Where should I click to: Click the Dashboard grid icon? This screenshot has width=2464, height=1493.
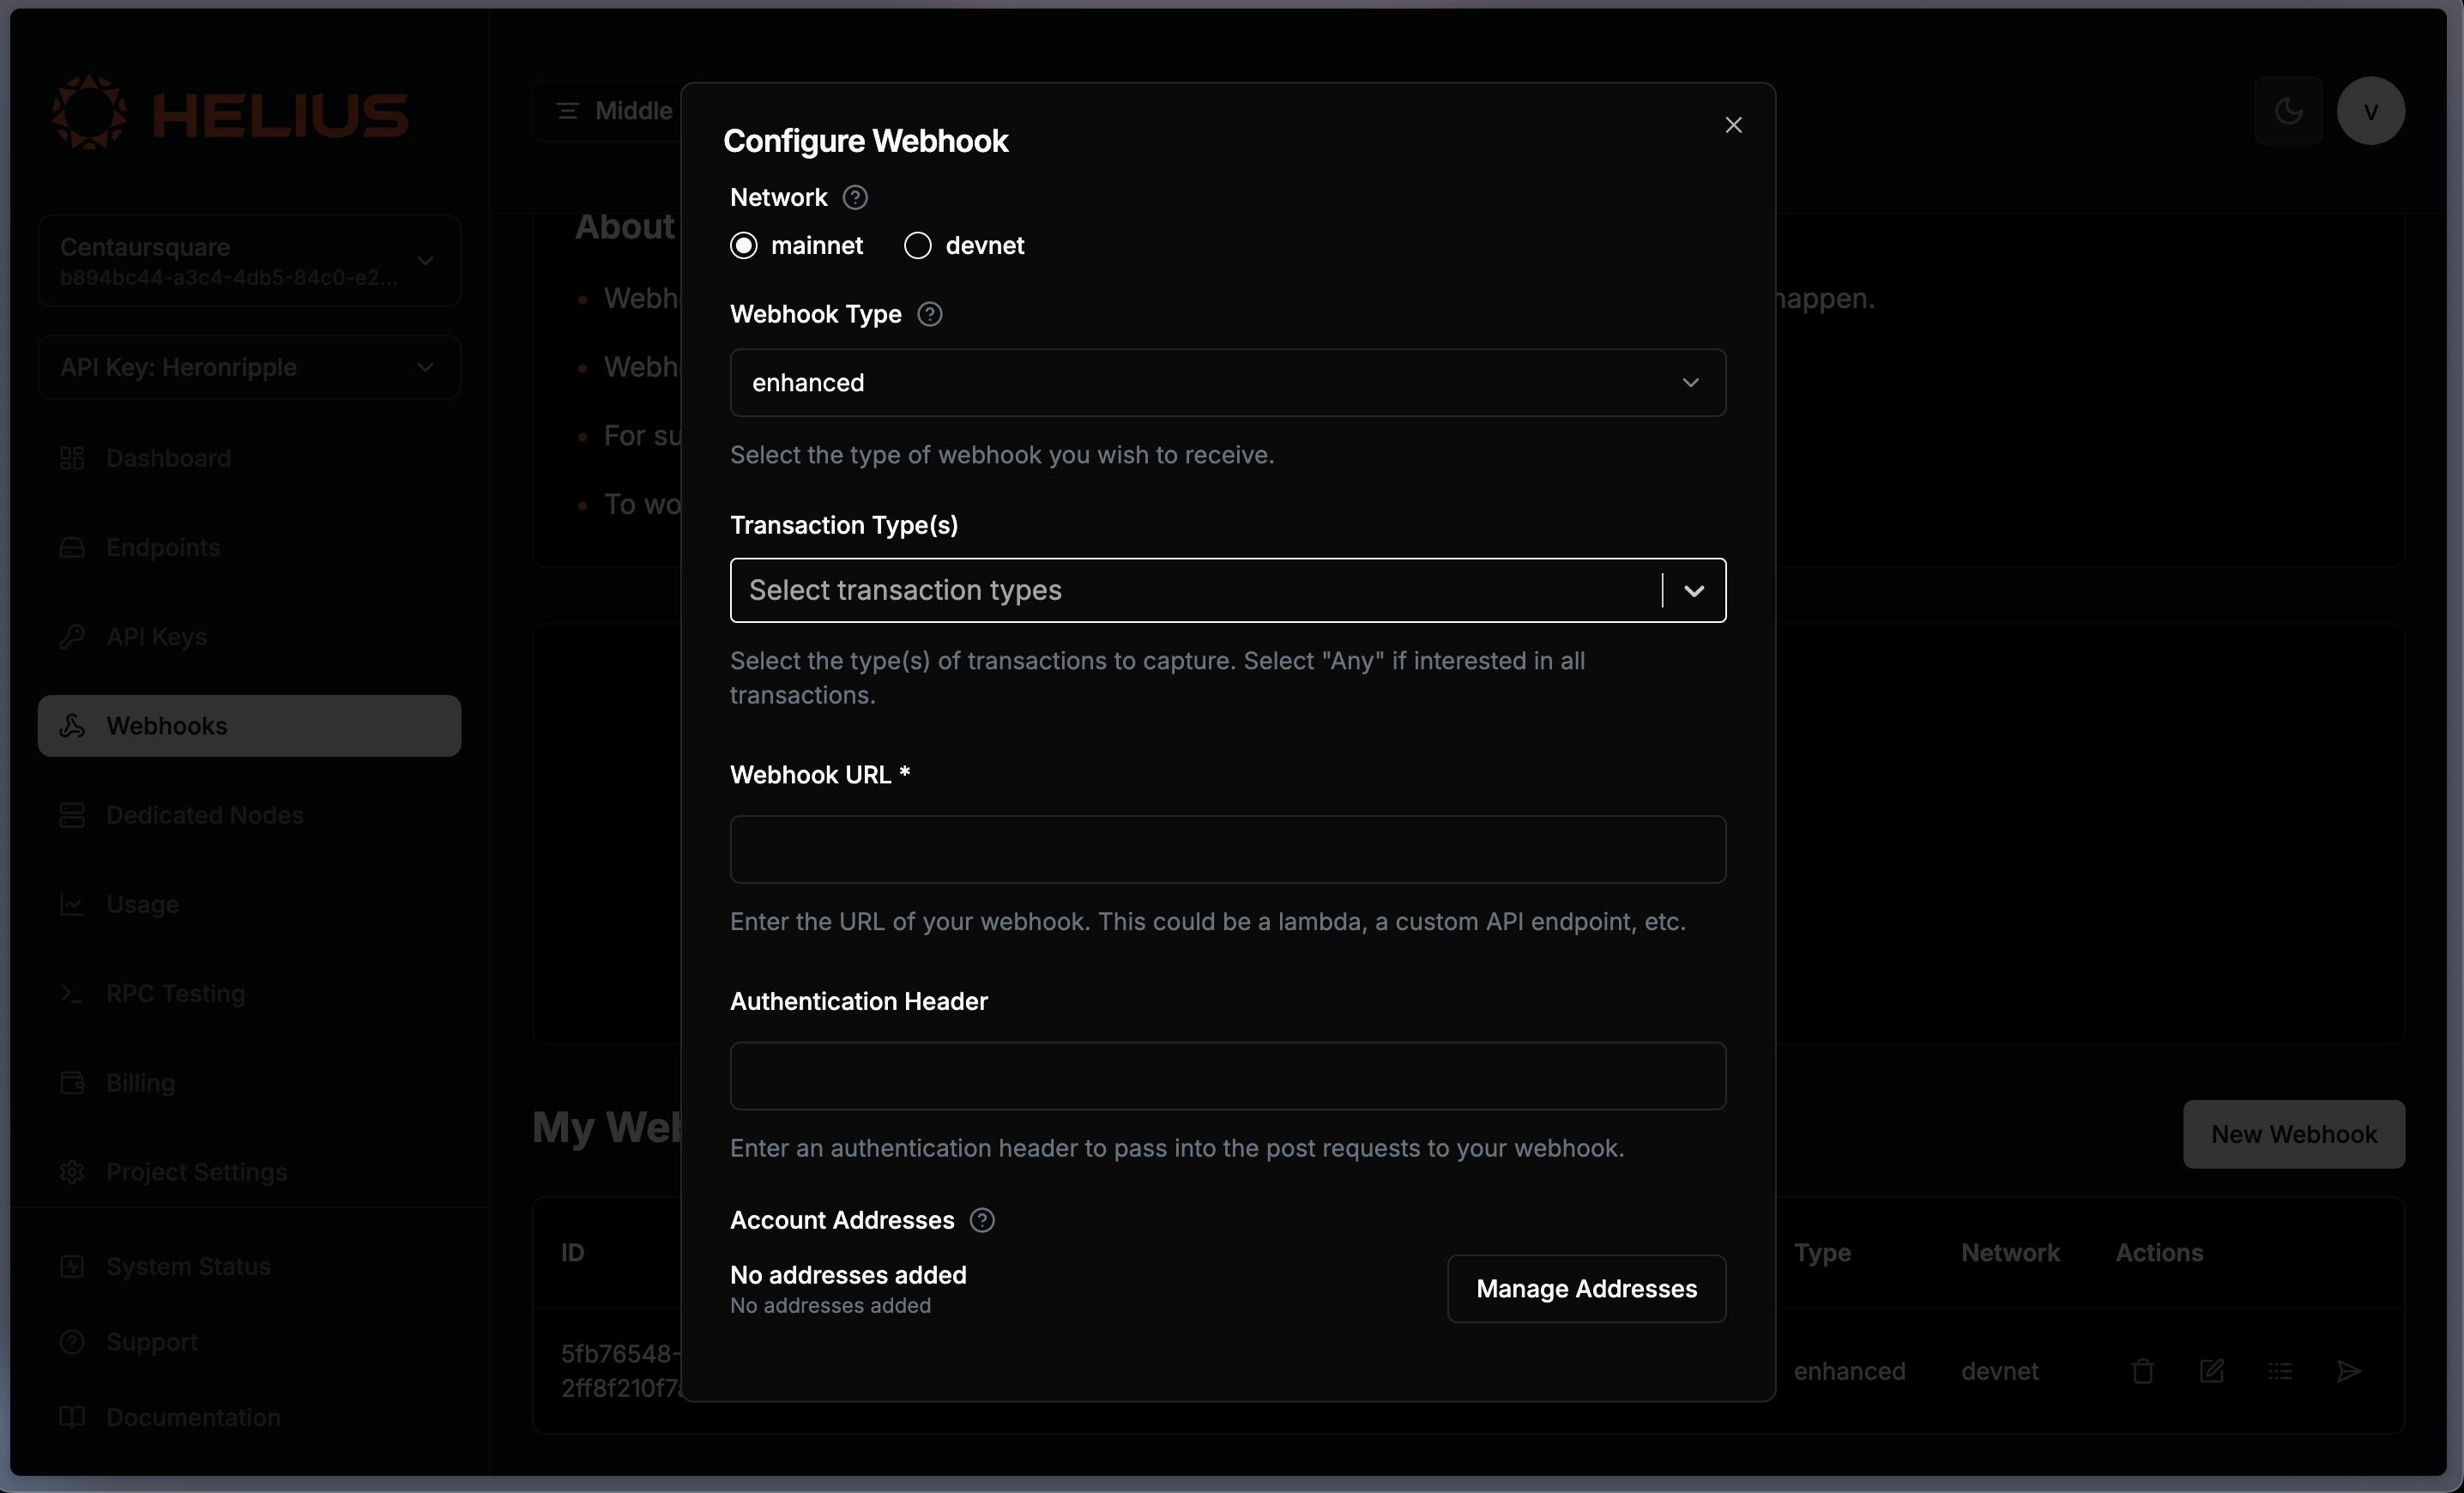(x=72, y=458)
